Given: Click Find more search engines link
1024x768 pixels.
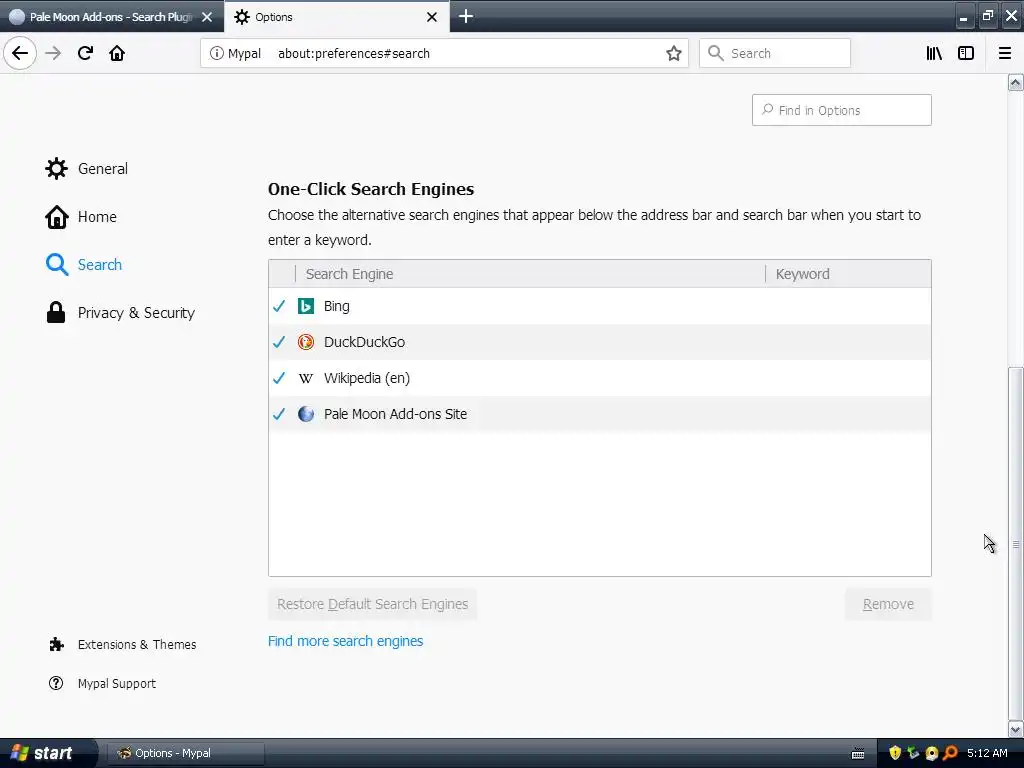Looking at the screenshot, I should [x=345, y=641].
